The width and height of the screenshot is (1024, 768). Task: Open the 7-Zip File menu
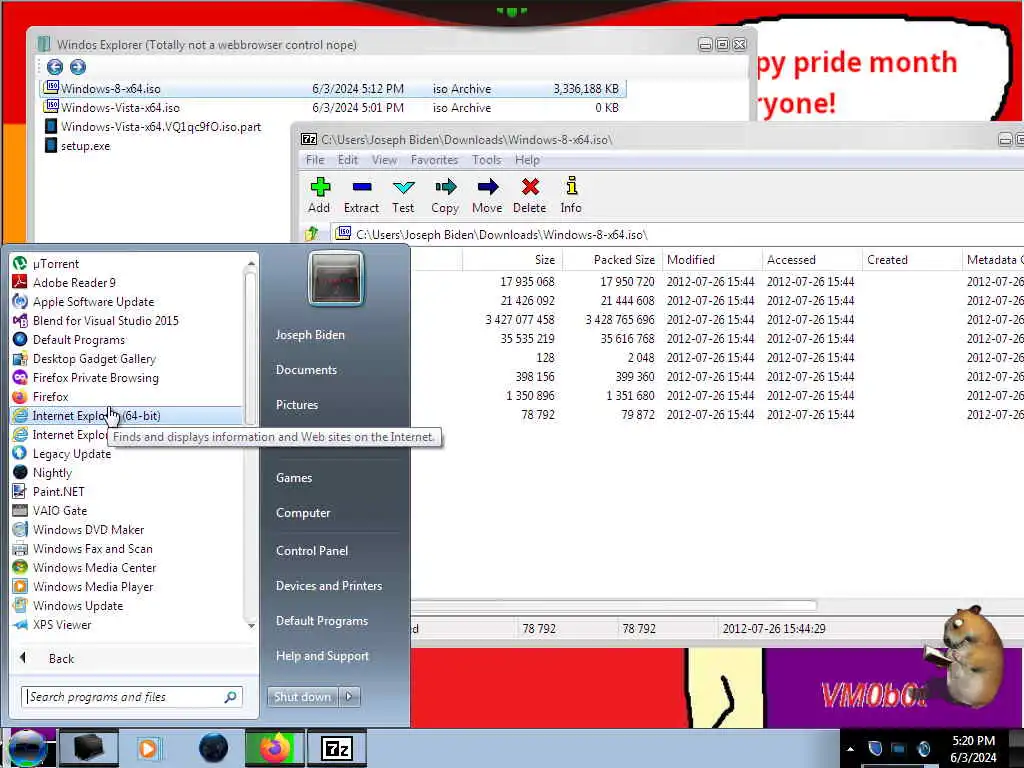point(315,160)
